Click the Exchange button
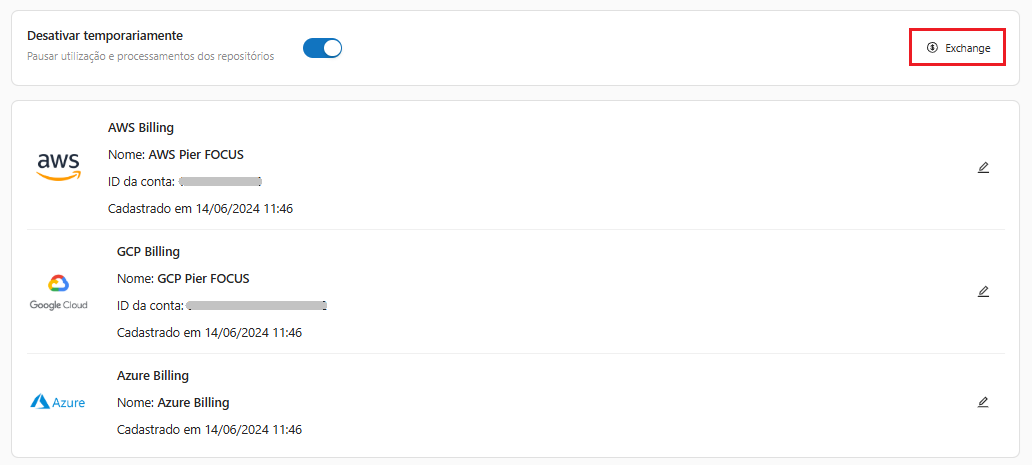The height and width of the screenshot is (465, 1032). (957, 48)
